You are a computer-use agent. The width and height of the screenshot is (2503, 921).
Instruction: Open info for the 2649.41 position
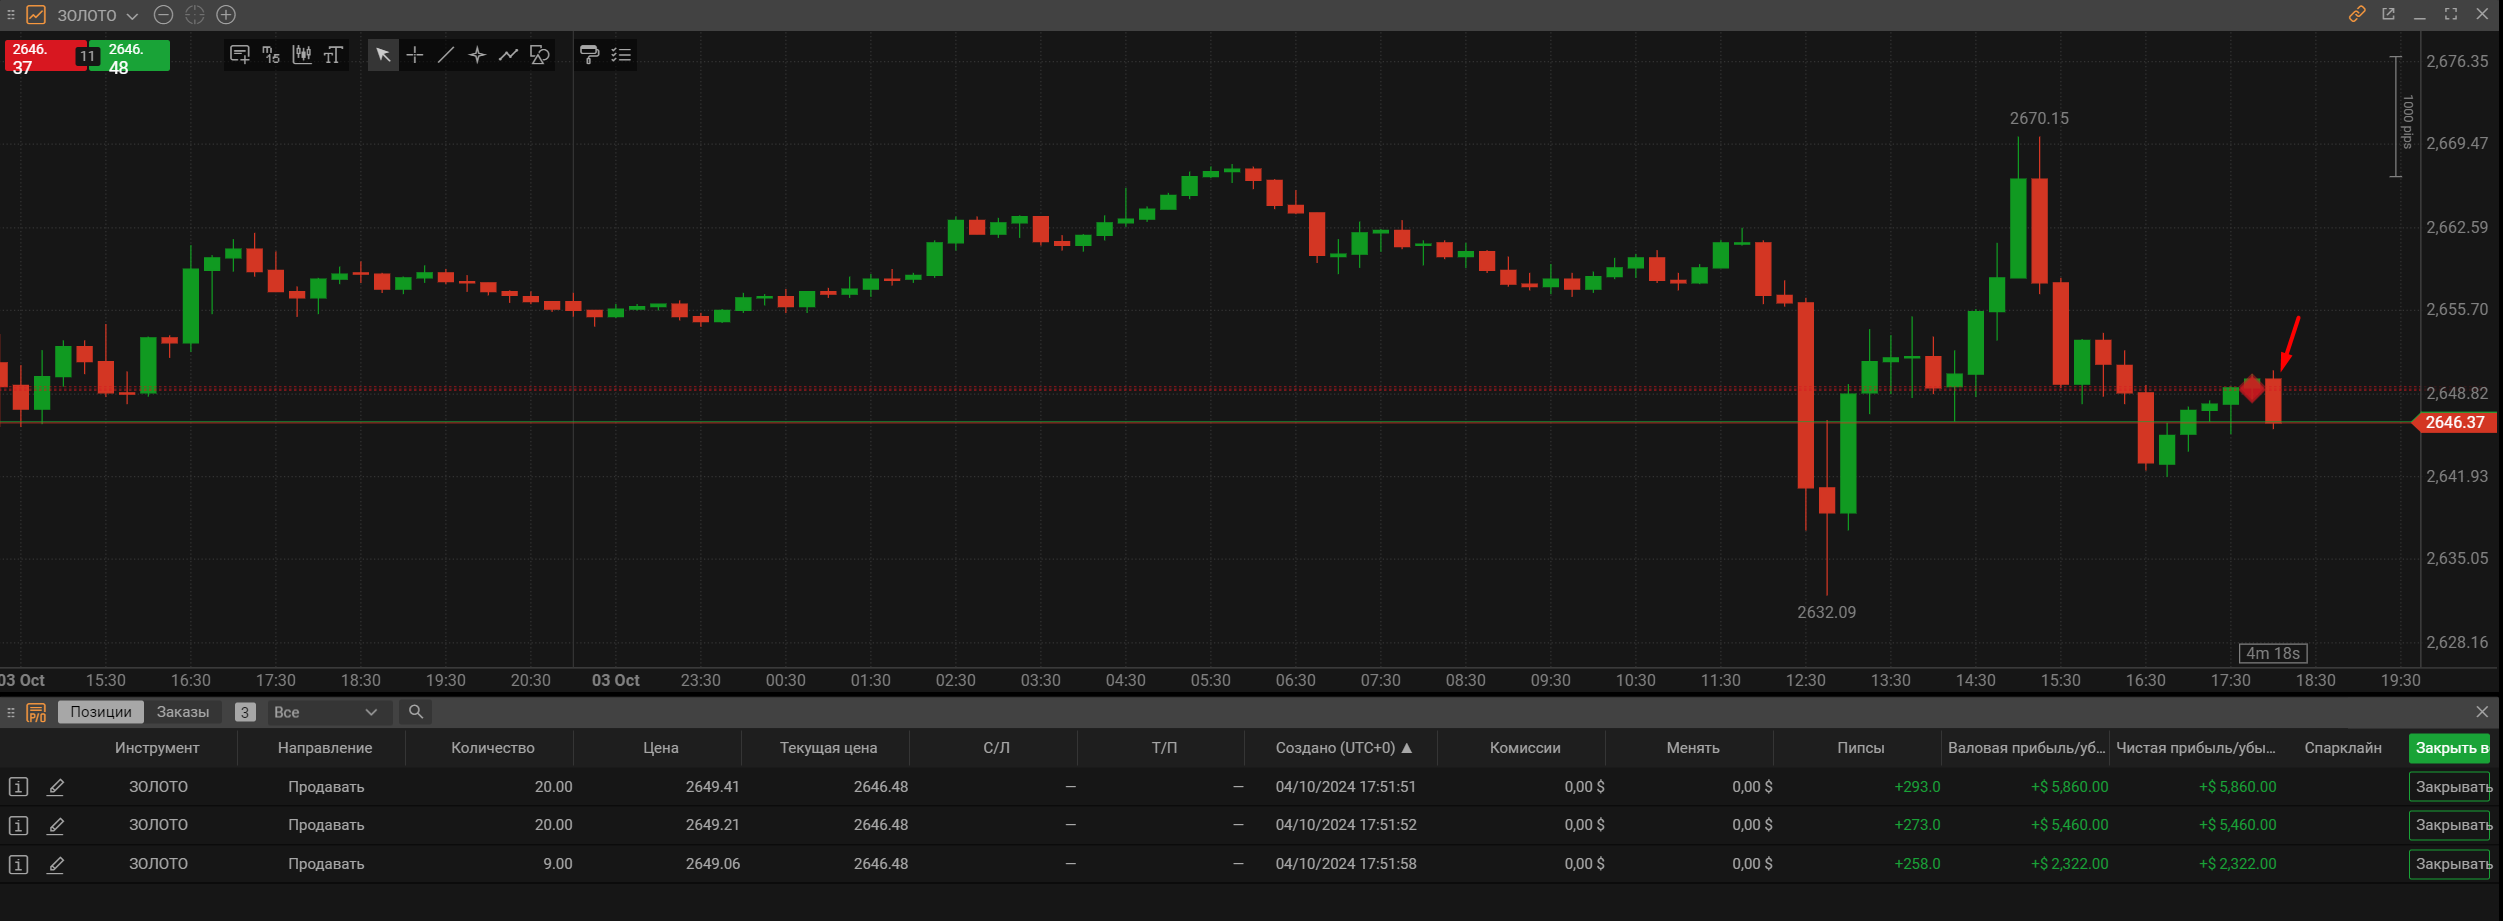click(19, 787)
